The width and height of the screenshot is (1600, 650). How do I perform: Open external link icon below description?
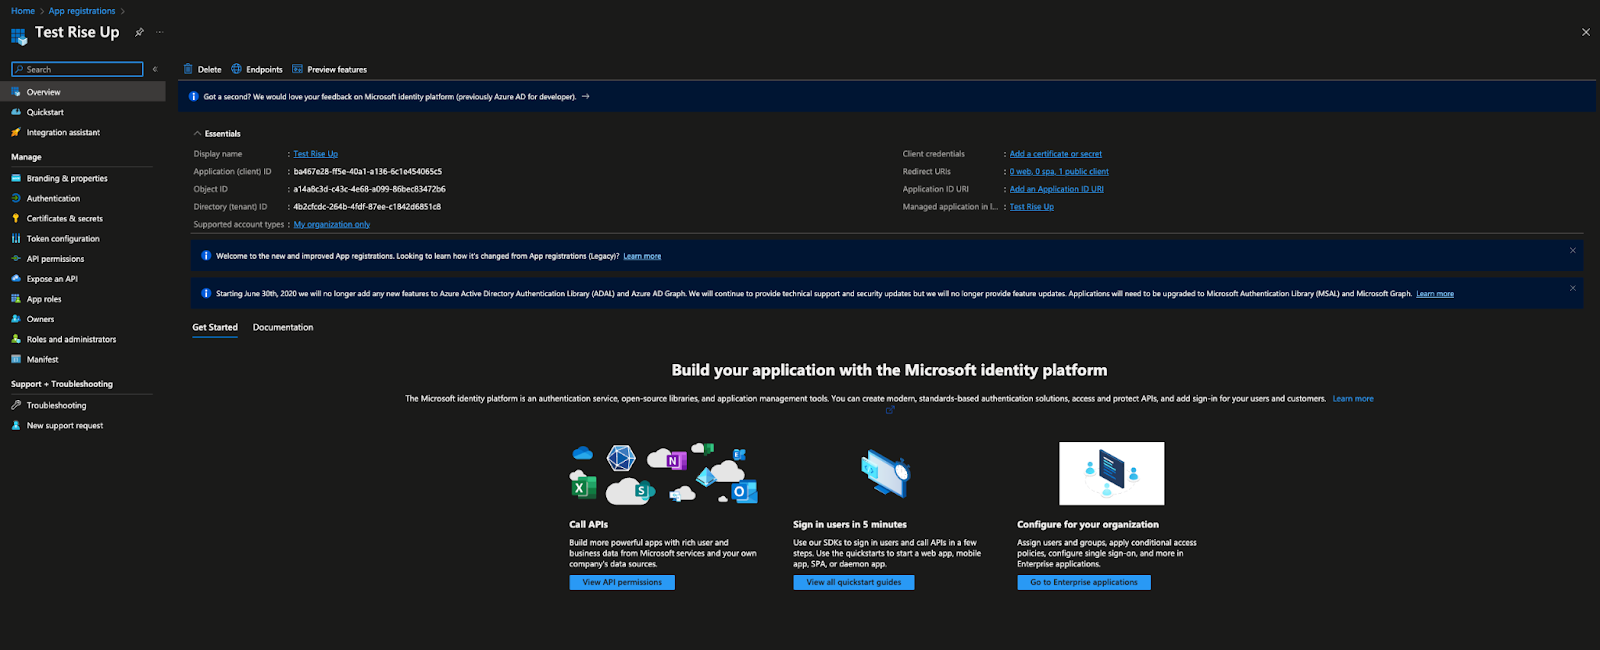(890, 409)
